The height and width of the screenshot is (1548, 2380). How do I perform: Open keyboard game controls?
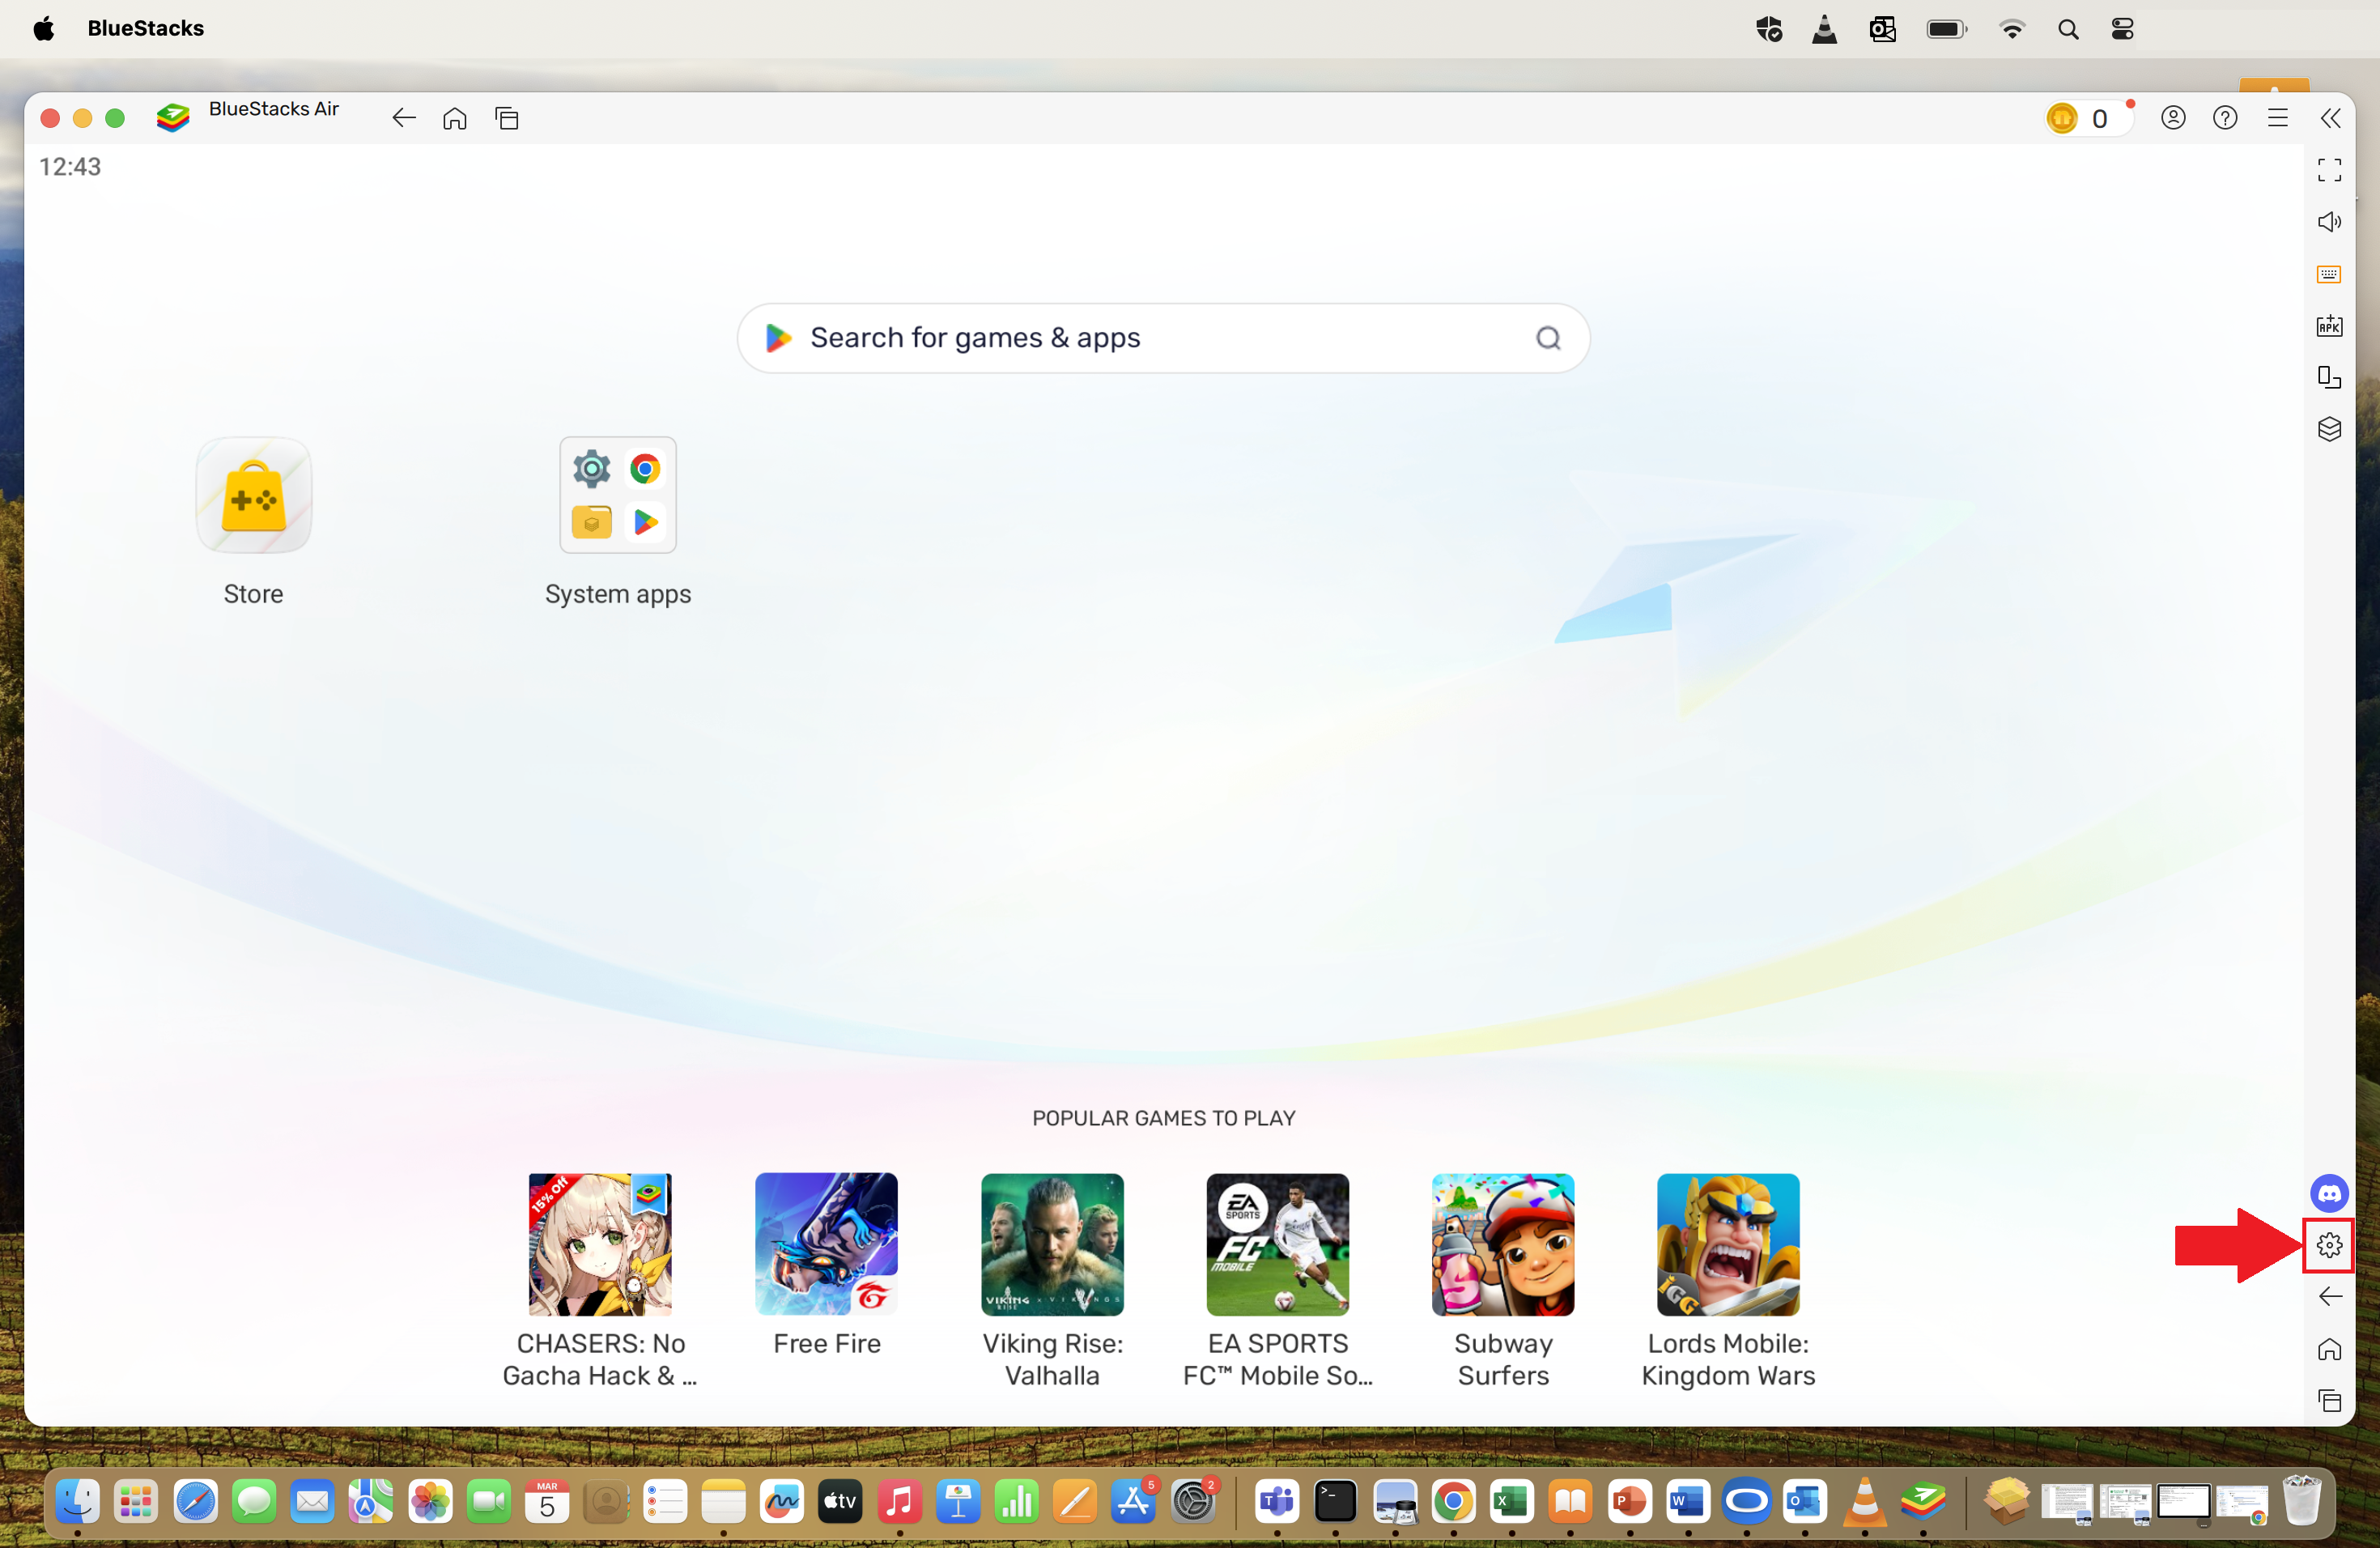click(x=2330, y=274)
